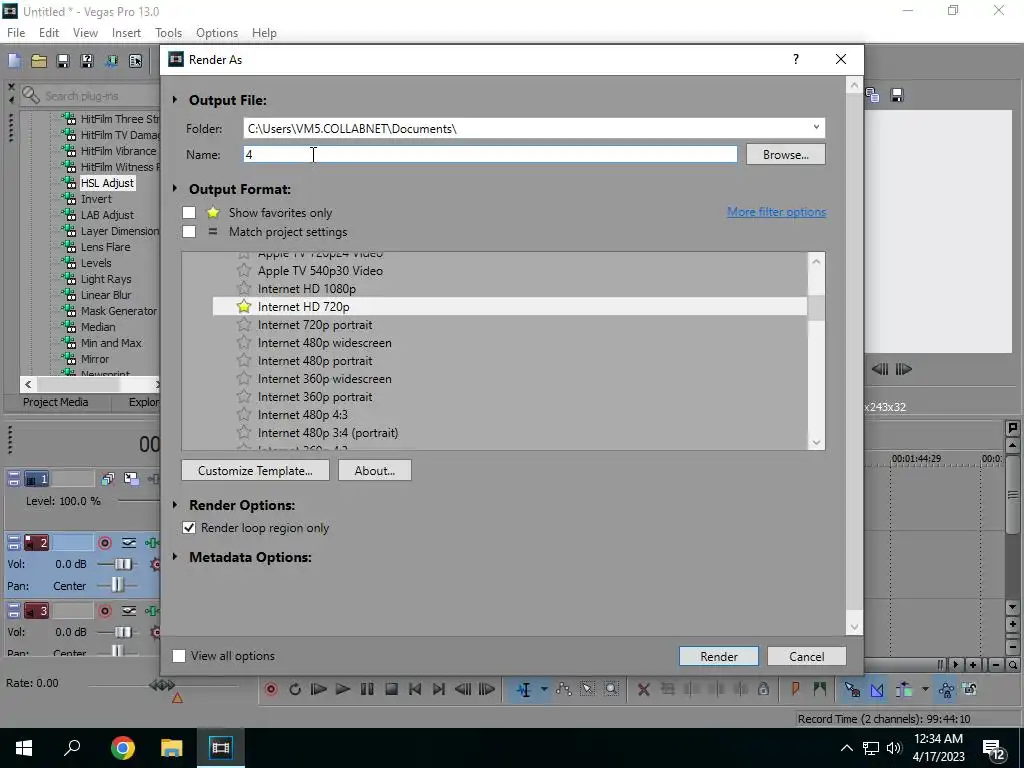
Task: Open the View menu
Action: click(85, 33)
